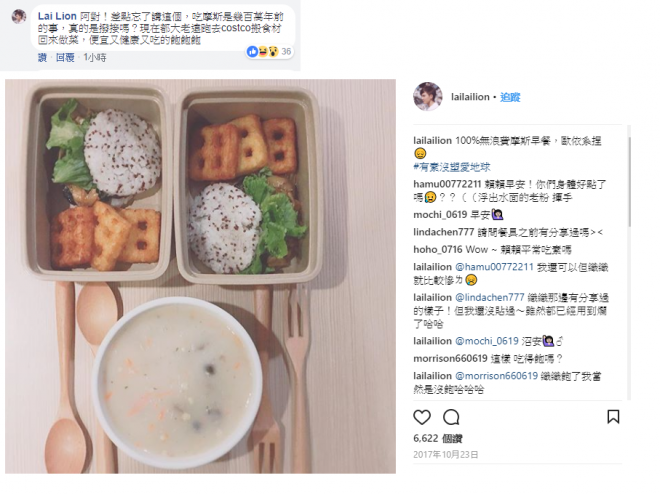
Task: Open the @hamu00772211 mention link
Action: click(494, 267)
